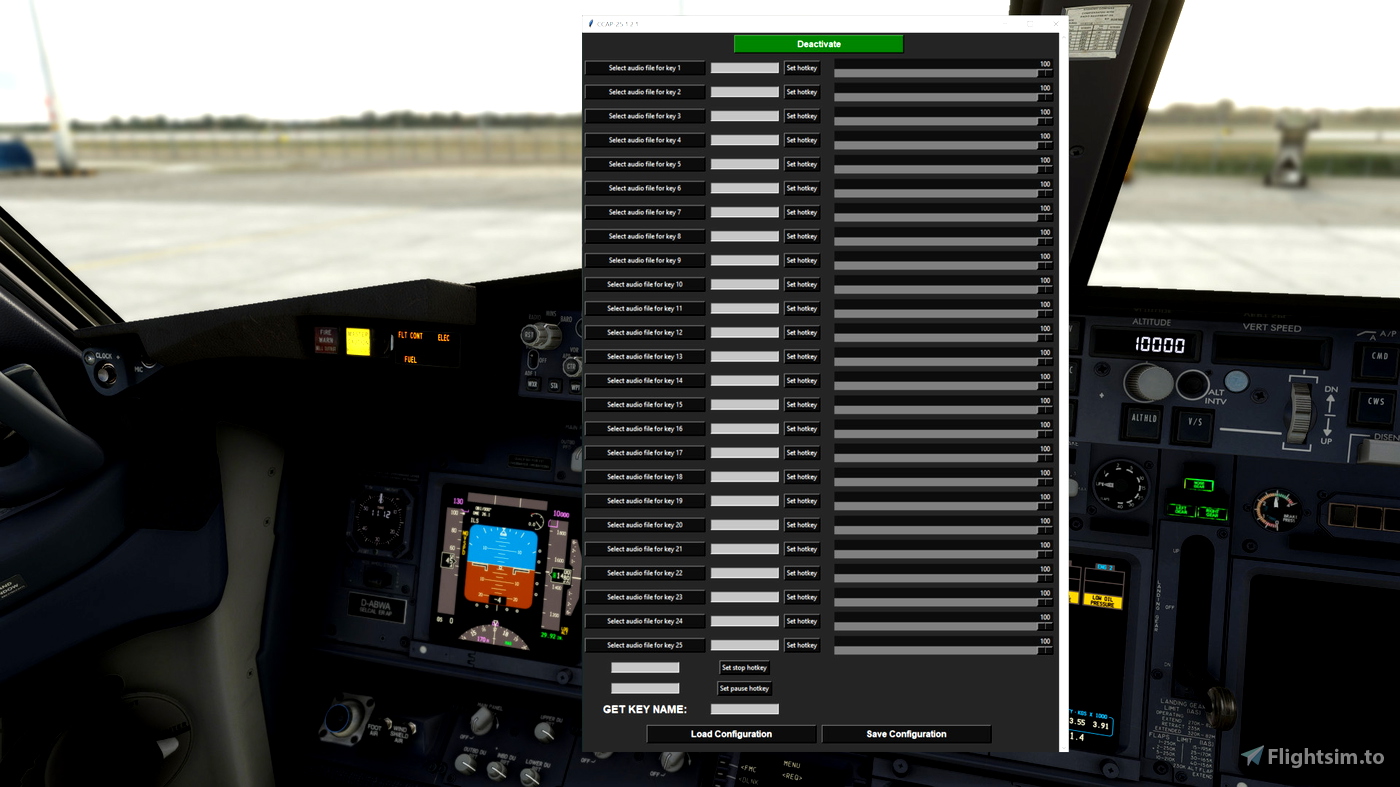1400x787 pixels.
Task: Focus the GET KEY NAME input field
Action: click(745, 709)
